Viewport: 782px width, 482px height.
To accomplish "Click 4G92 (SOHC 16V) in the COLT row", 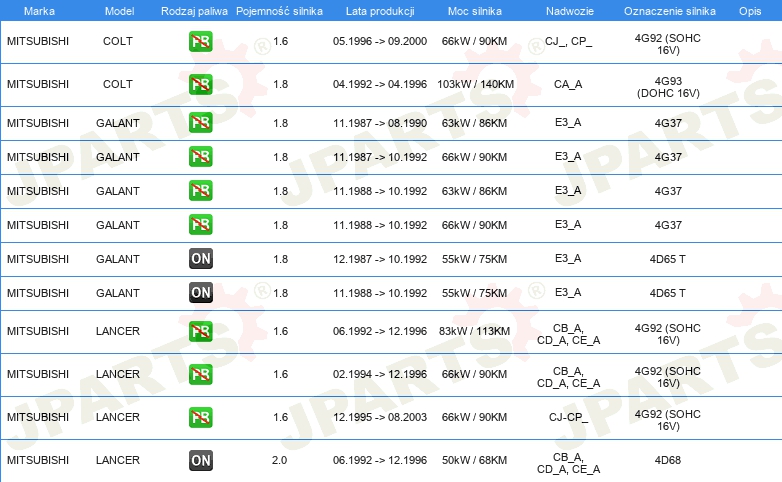I will coord(668,44).
